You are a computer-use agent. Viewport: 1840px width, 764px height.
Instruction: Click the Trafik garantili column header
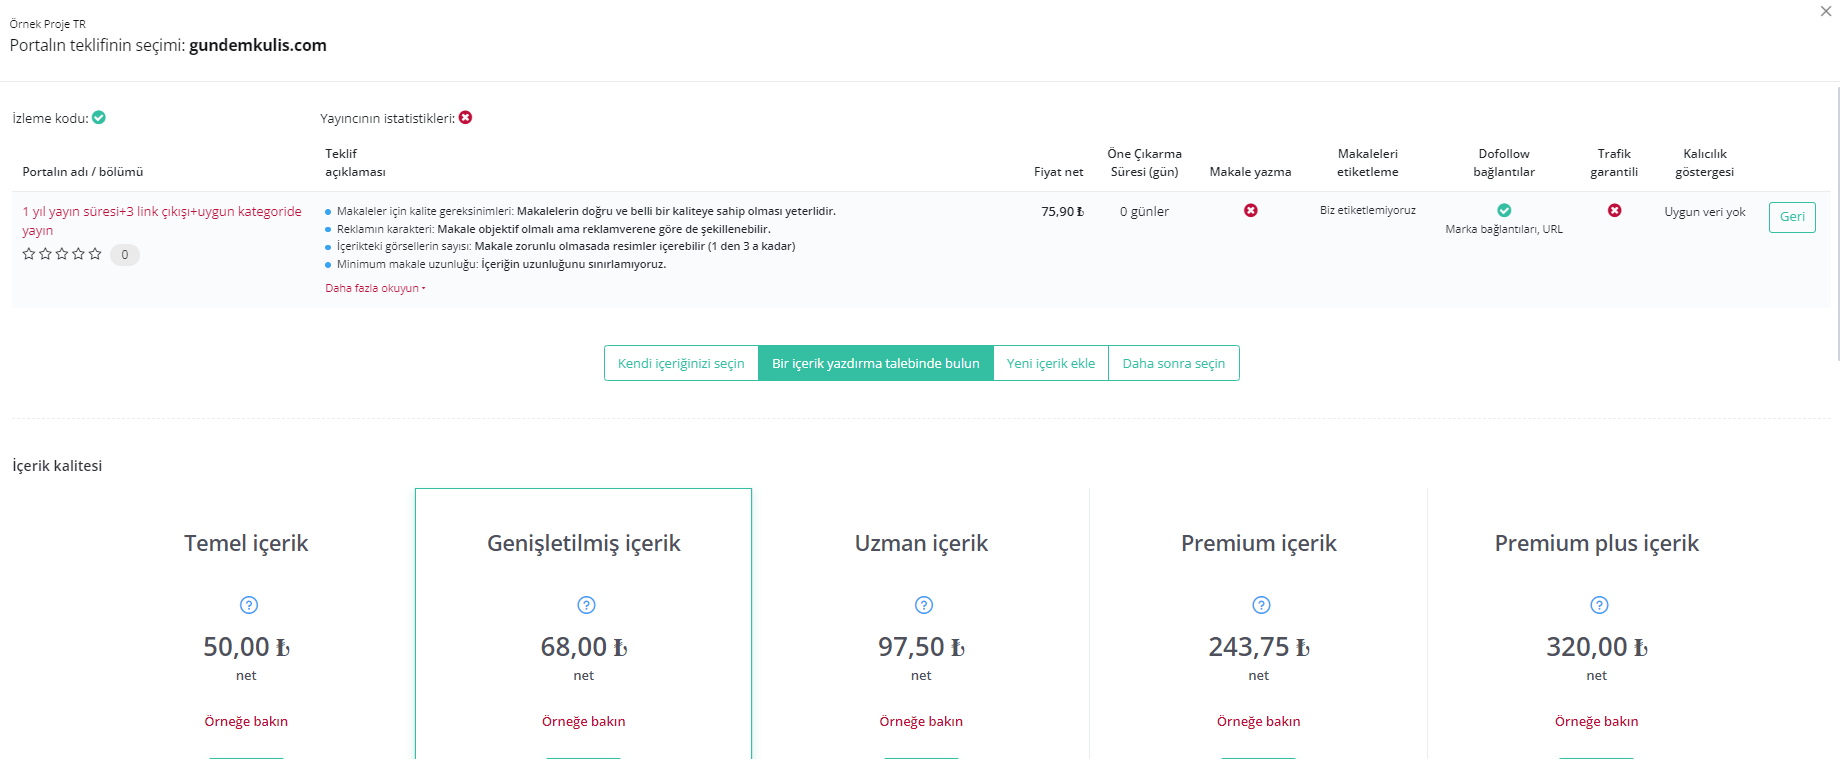pyautogui.click(x=1614, y=162)
